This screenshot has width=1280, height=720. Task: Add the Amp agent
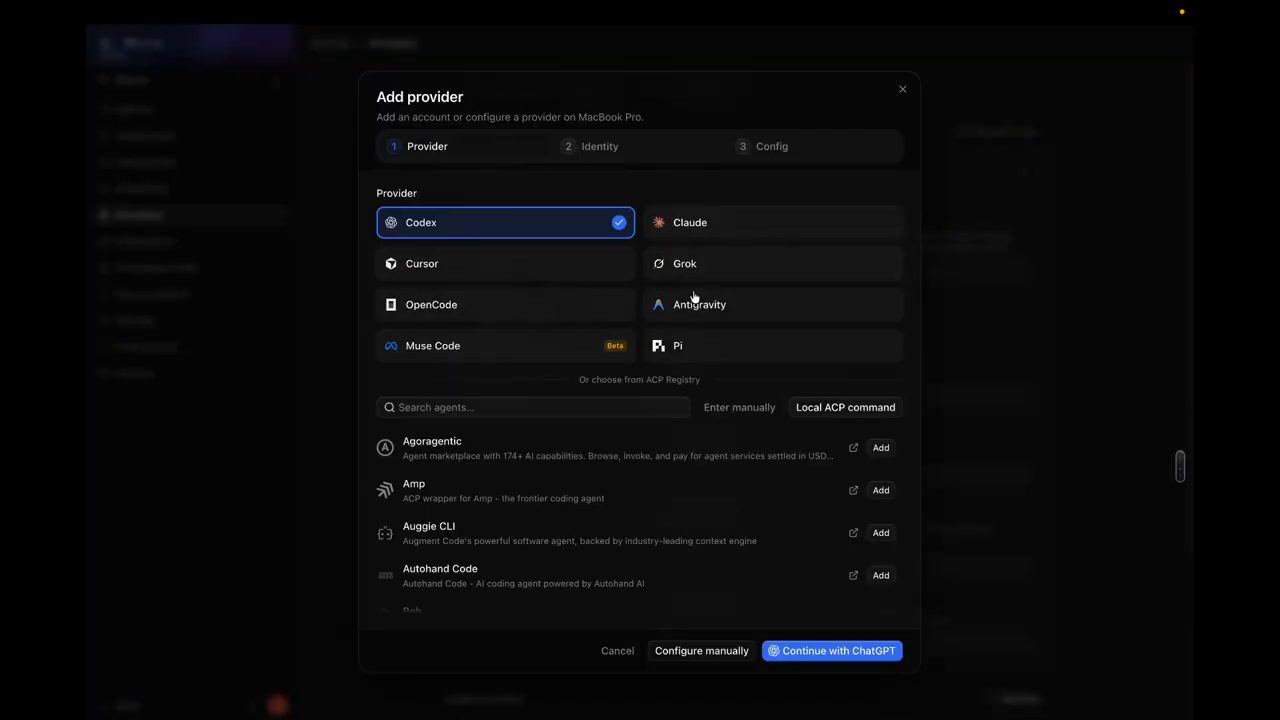pyautogui.click(x=881, y=490)
